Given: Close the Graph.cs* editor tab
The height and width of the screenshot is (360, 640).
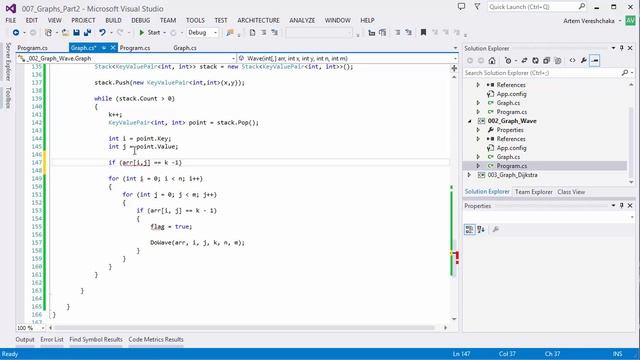Looking at the screenshot, I should 113,48.
